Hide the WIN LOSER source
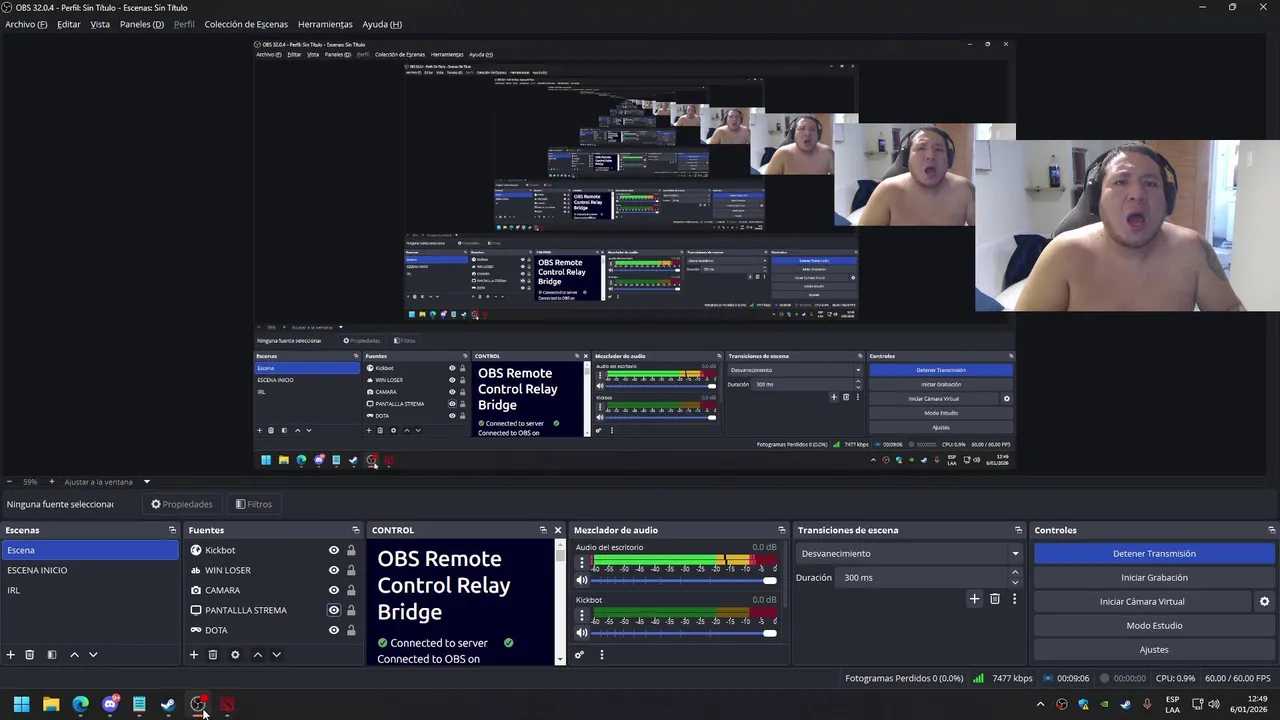This screenshot has width=1280, height=720. coord(334,570)
